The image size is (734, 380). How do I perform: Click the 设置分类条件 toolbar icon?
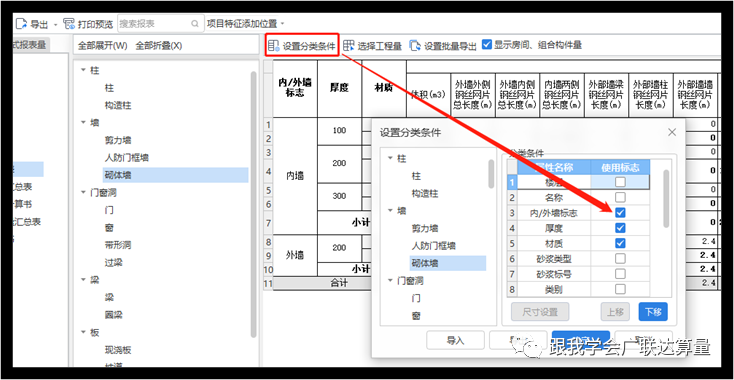pyautogui.click(x=274, y=46)
